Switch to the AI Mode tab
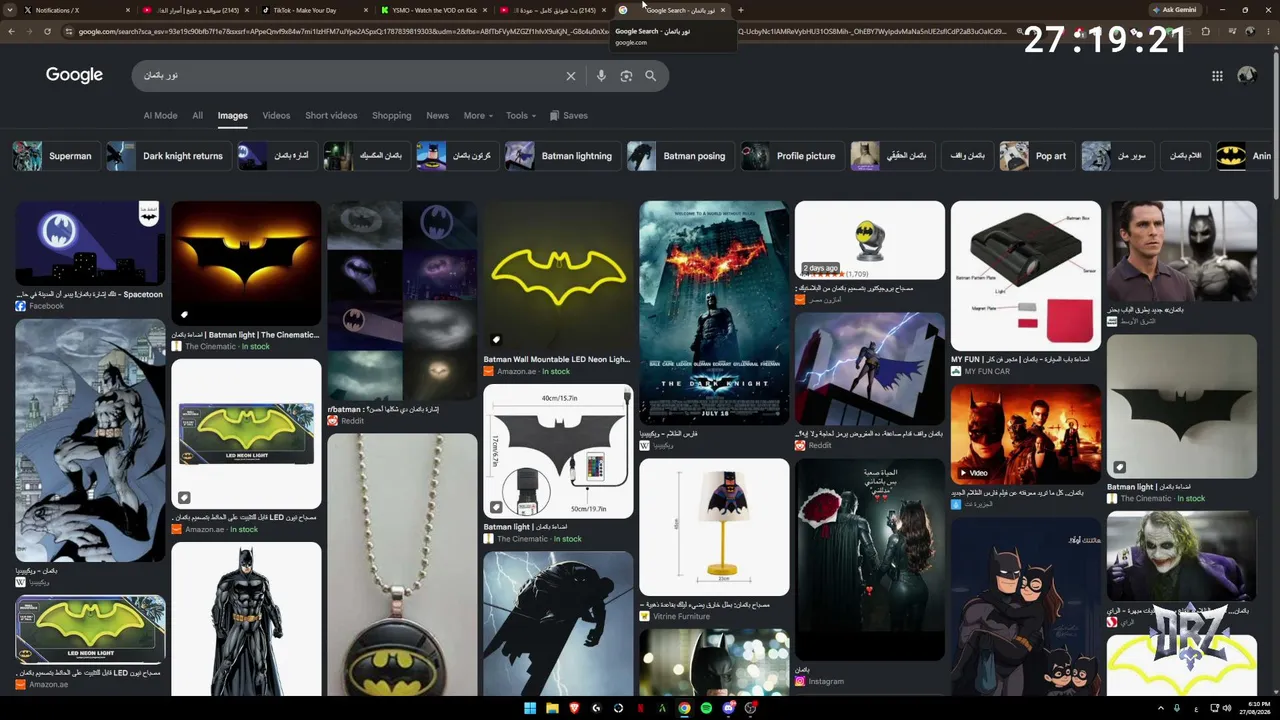 (x=160, y=115)
